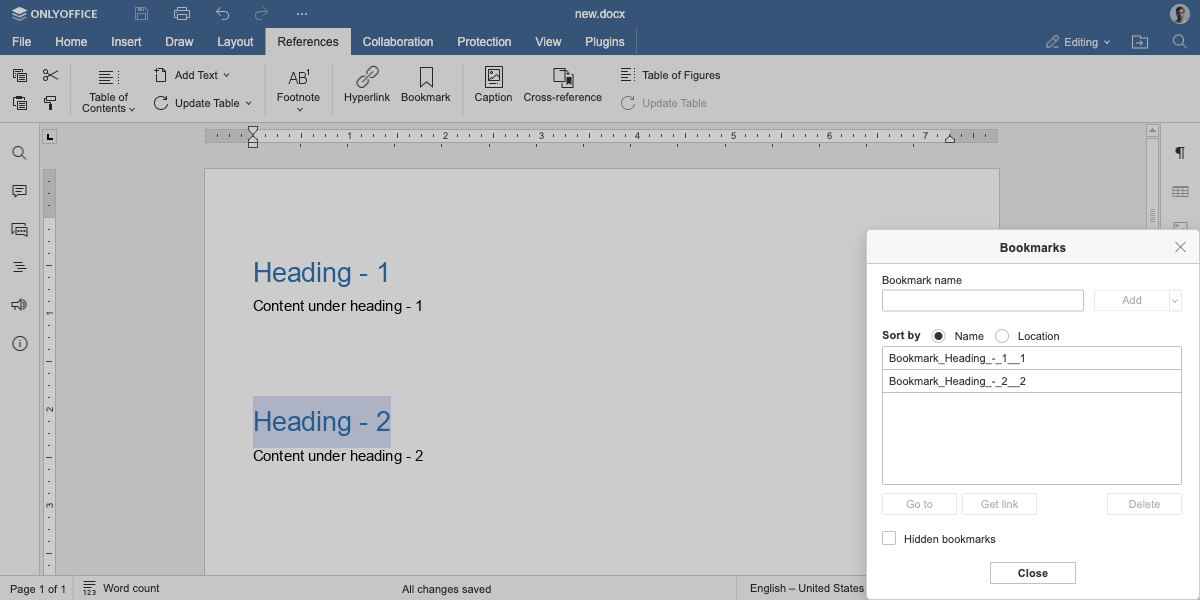The width and height of the screenshot is (1200, 600).
Task: Open the Bookmark tool in ribbon
Action: click(426, 85)
